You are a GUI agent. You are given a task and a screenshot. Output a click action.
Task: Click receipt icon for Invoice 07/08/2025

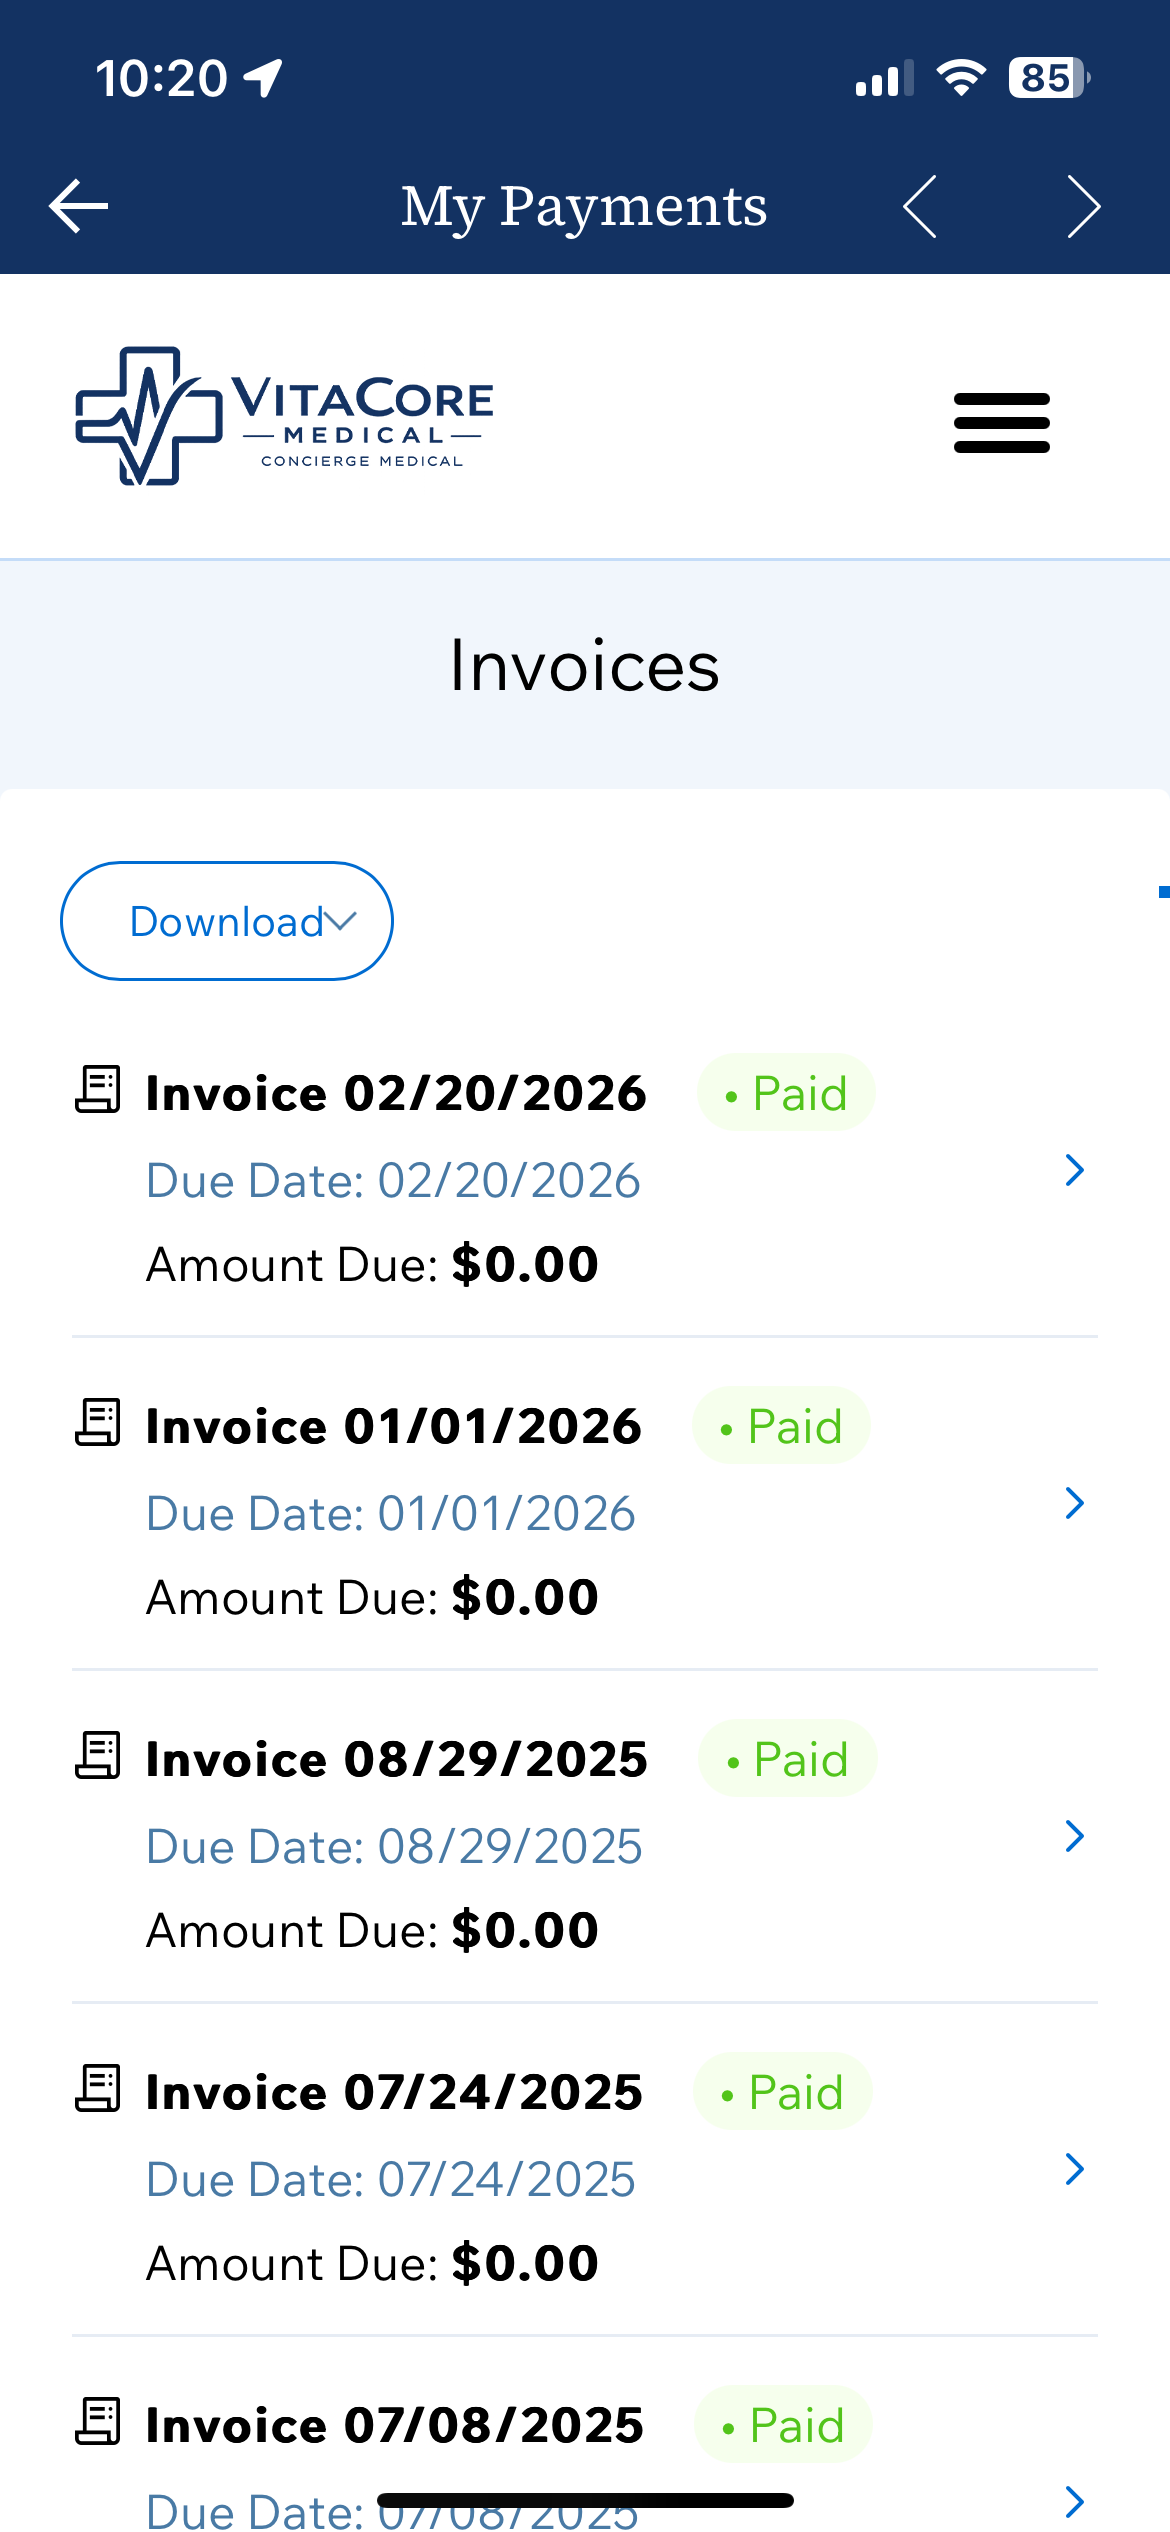[98, 2422]
